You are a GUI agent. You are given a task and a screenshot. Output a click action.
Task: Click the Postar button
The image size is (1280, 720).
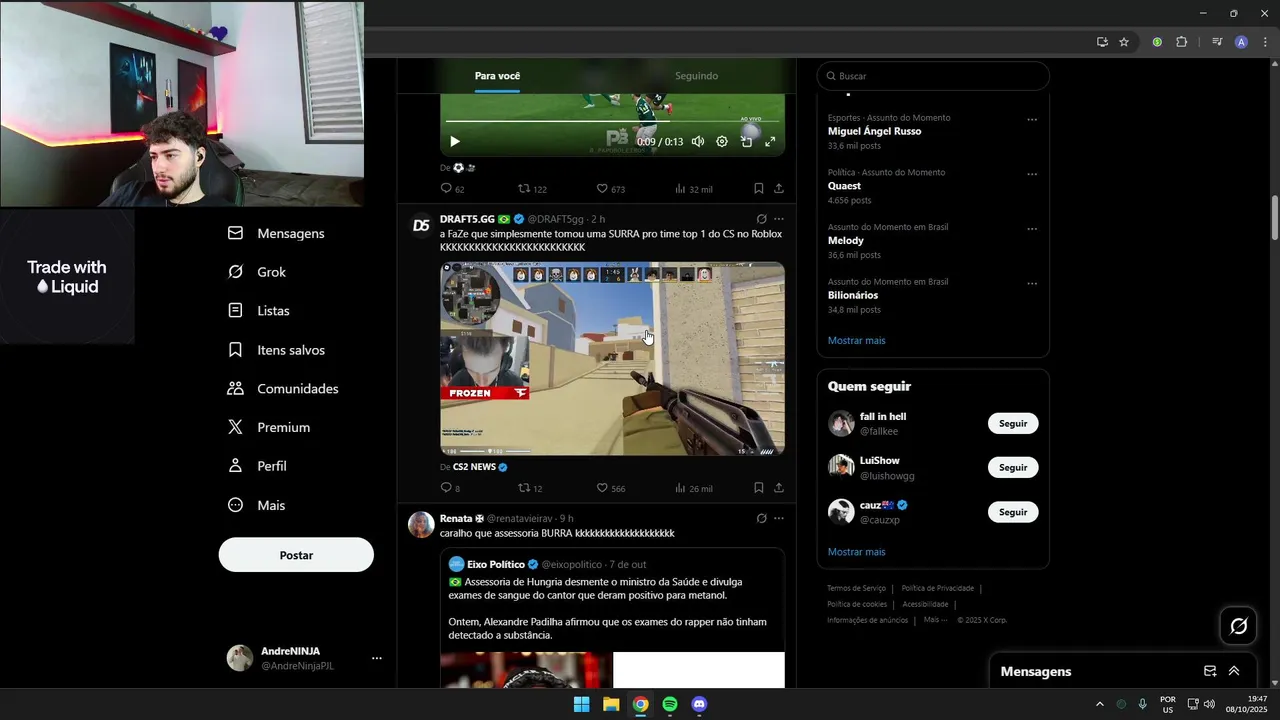pyautogui.click(x=296, y=555)
